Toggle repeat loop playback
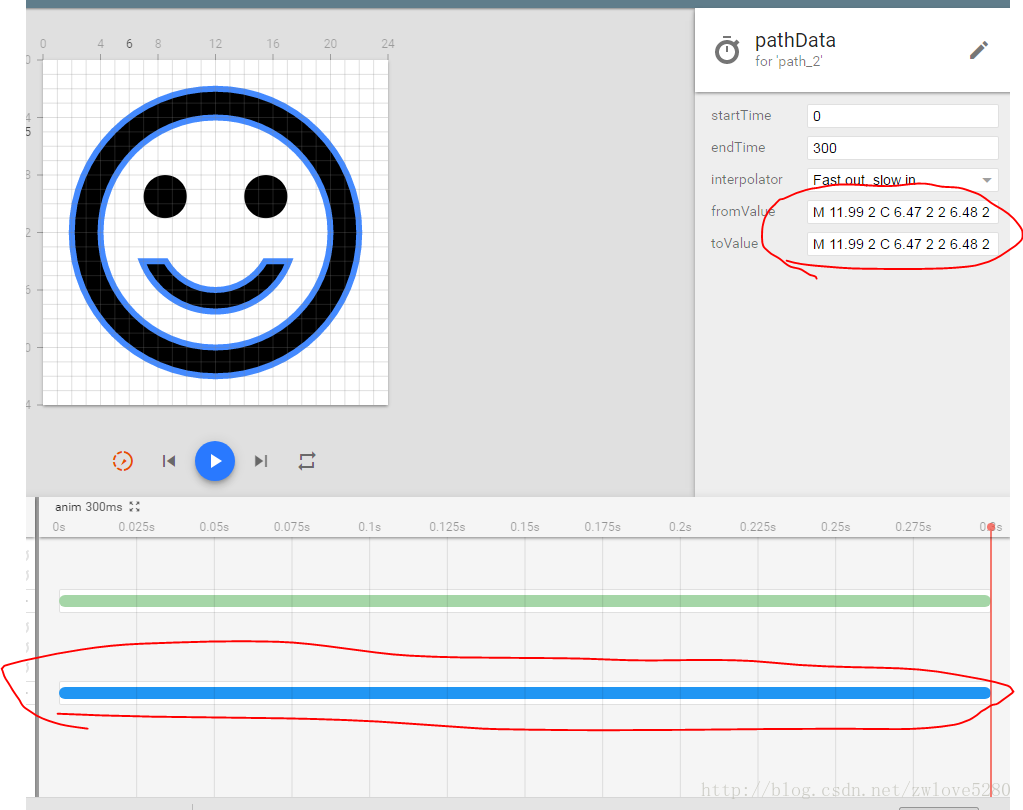 pyautogui.click(x=307, y=461)
